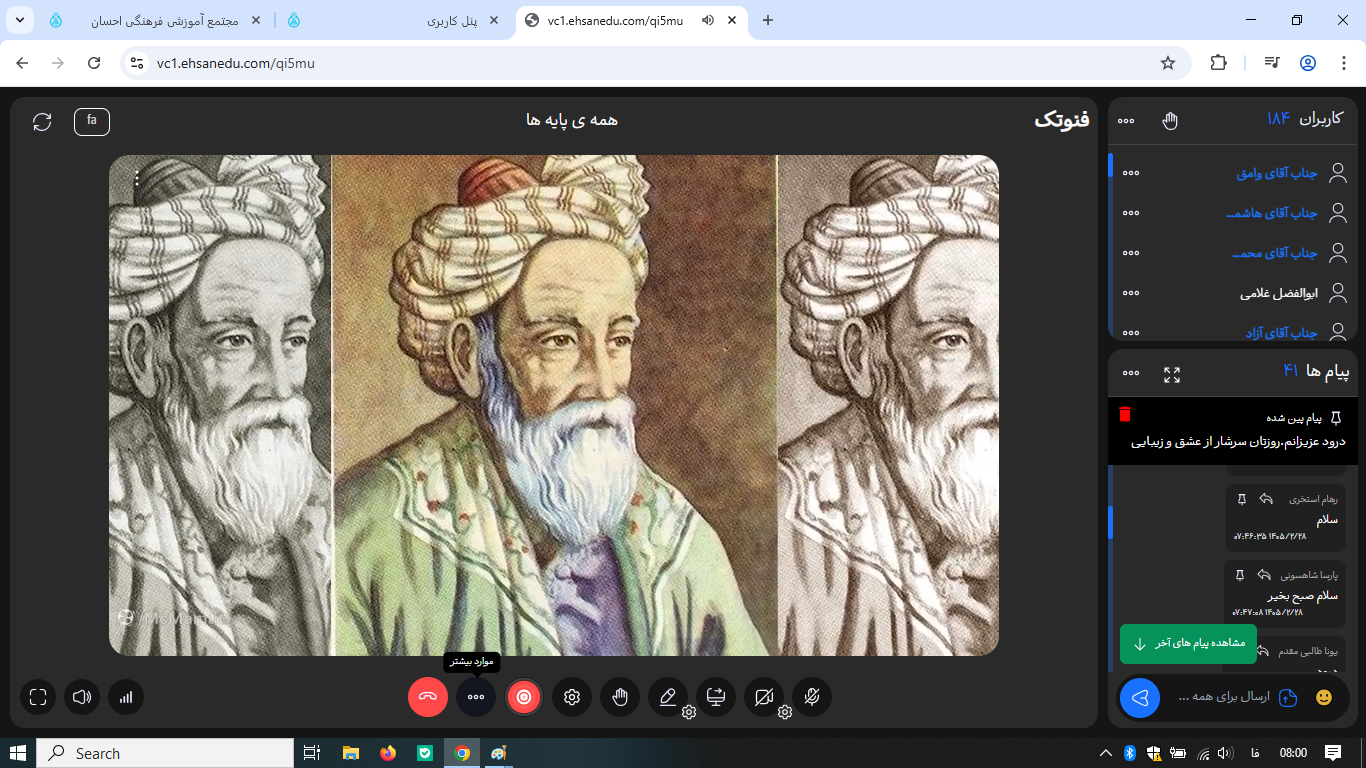Screen dimensions: 1366x768
Task: Send the chat message with the blue button
Action: point(1140,698)
